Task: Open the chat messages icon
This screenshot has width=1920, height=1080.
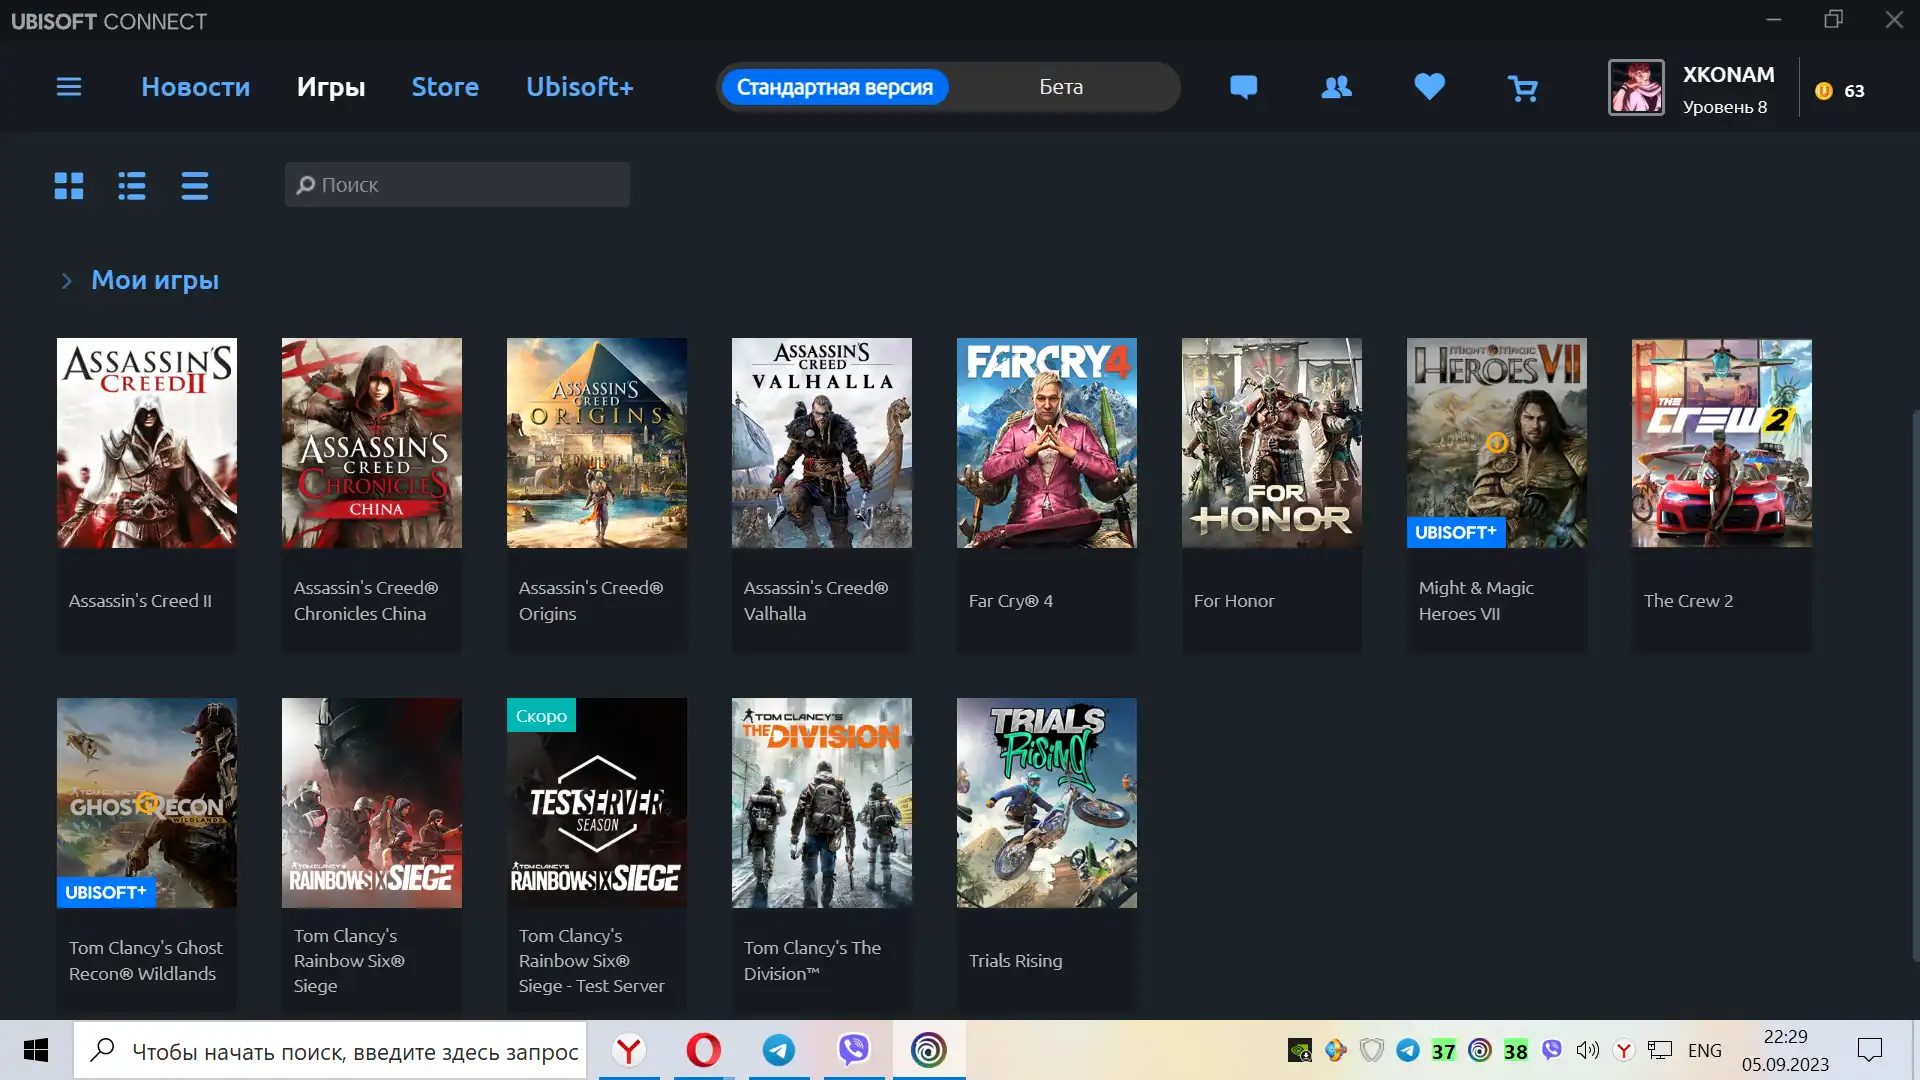Action: (1243, 87)
